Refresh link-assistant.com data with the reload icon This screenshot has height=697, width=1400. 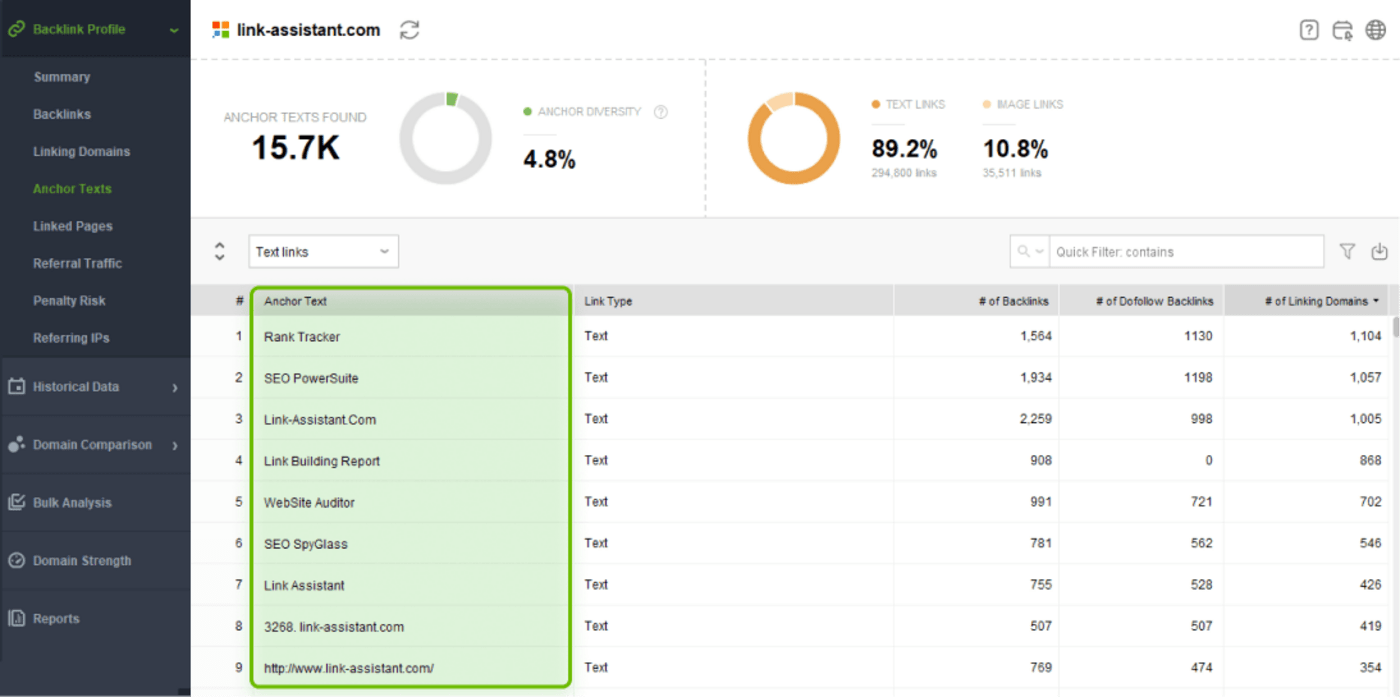410,30
